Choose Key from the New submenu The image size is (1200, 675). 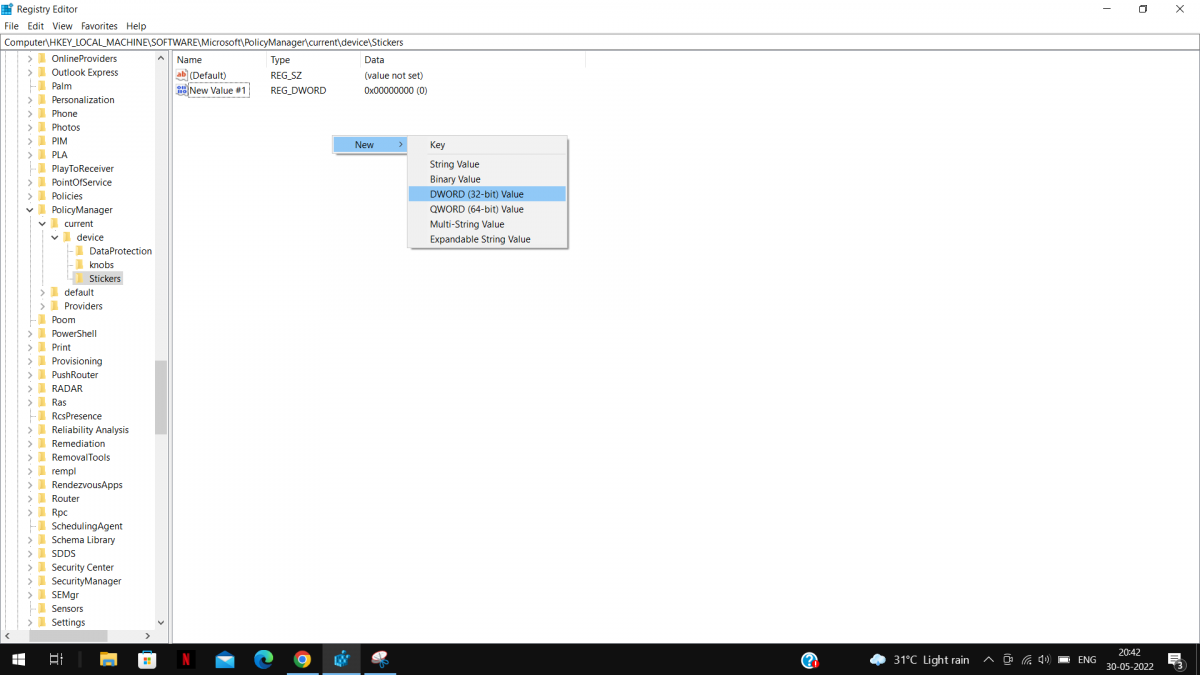click(437, 144)
